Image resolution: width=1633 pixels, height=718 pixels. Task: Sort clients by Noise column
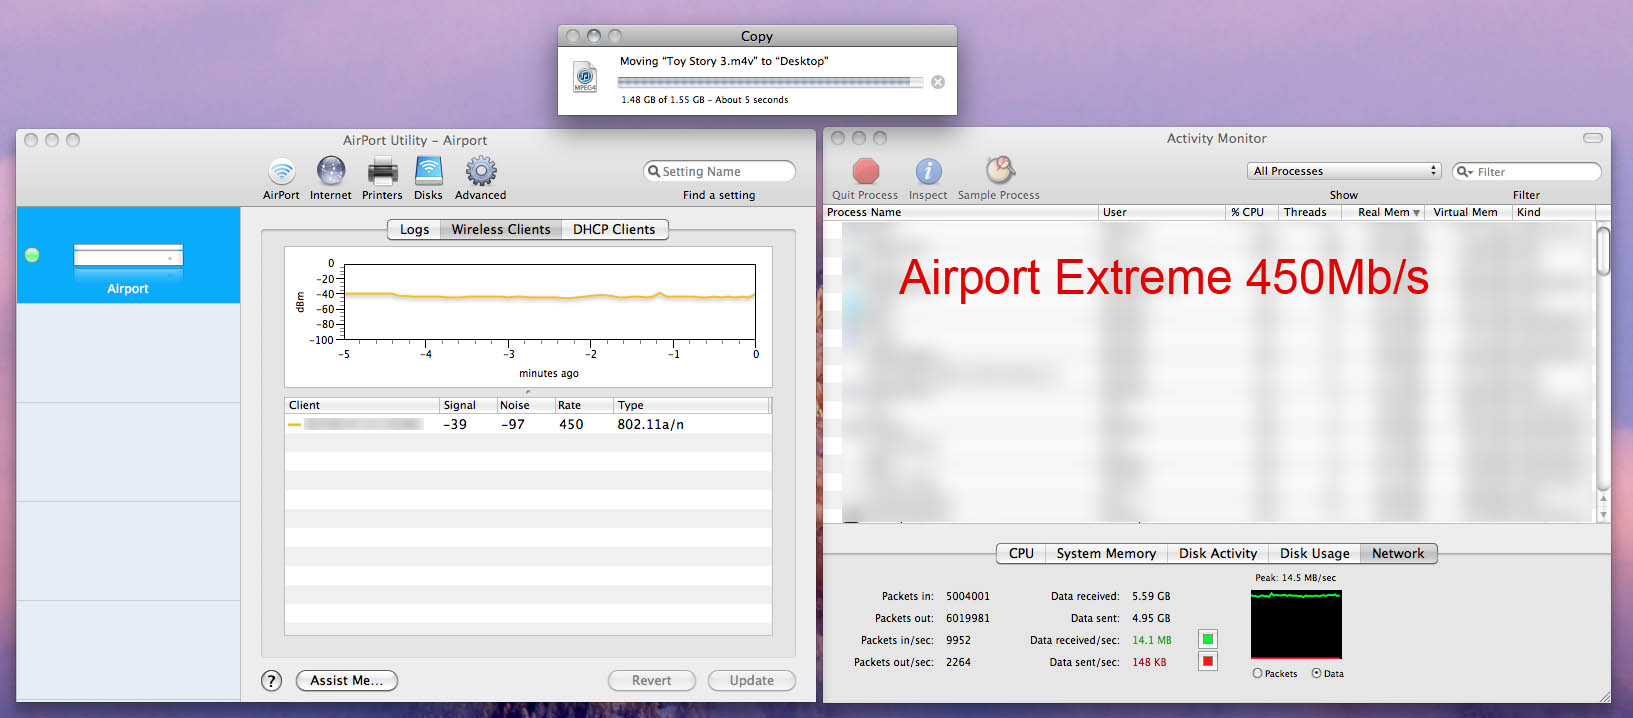coord(525,405)
